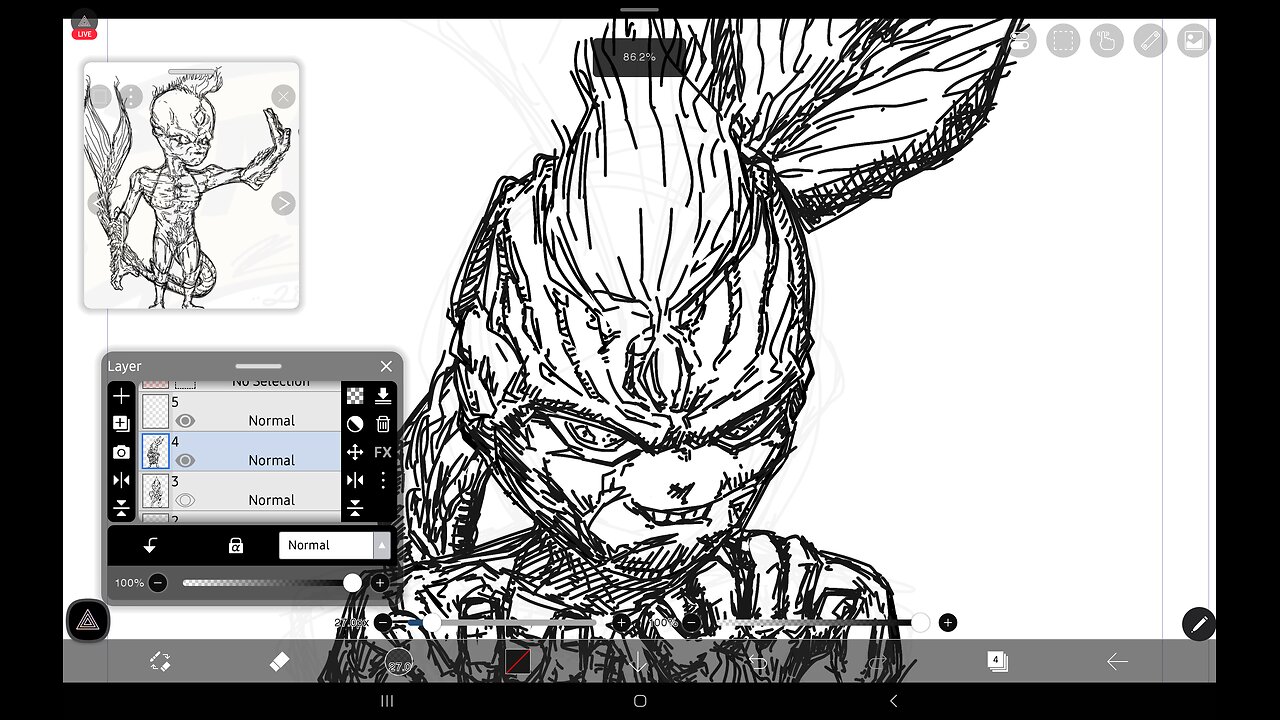Invert layer vertically in left icon column
Viewport: 1280px width, 720px height.
point(121,508)
